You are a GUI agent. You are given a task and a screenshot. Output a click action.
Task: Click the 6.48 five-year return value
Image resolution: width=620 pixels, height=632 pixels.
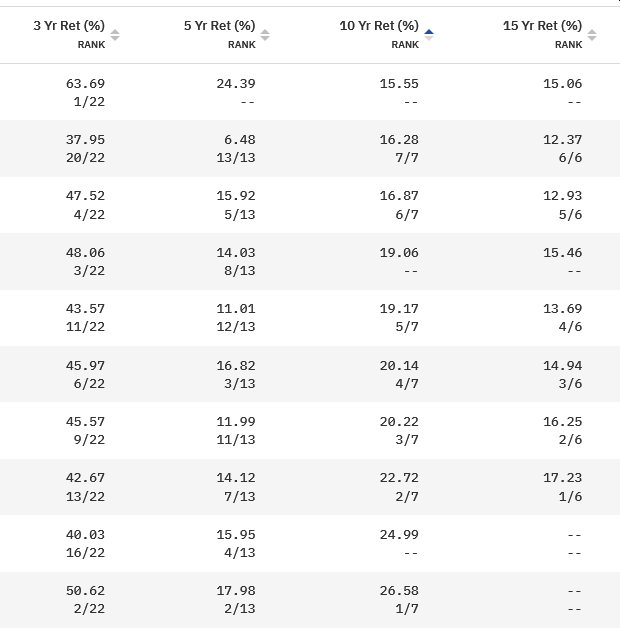(240, 140)
